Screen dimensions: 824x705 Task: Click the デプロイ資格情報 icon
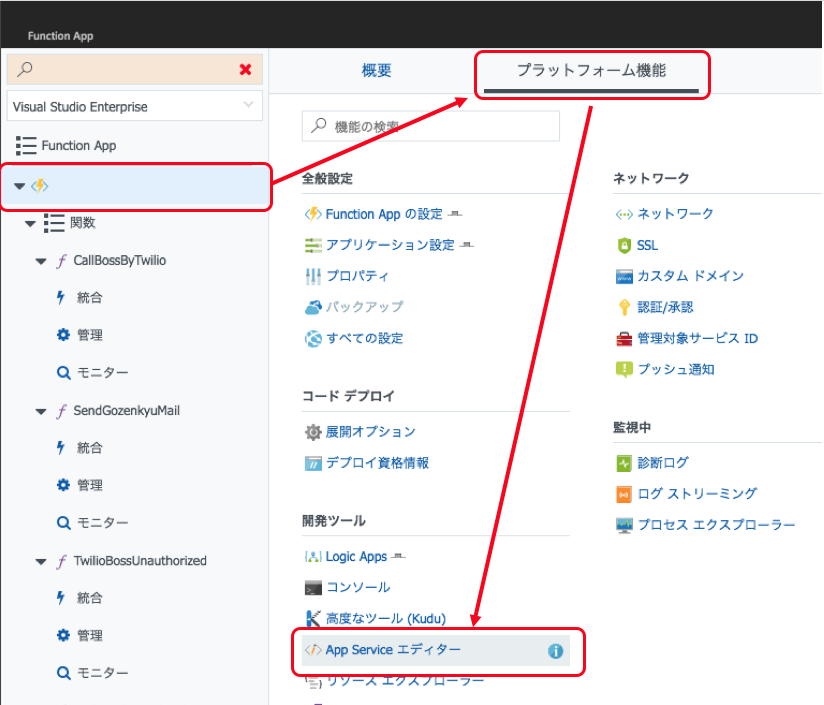click(313, 463)
